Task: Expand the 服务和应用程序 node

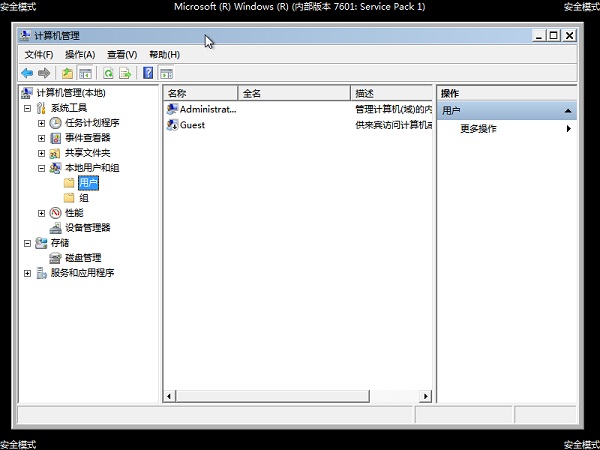Action: [x=27, y=273]
